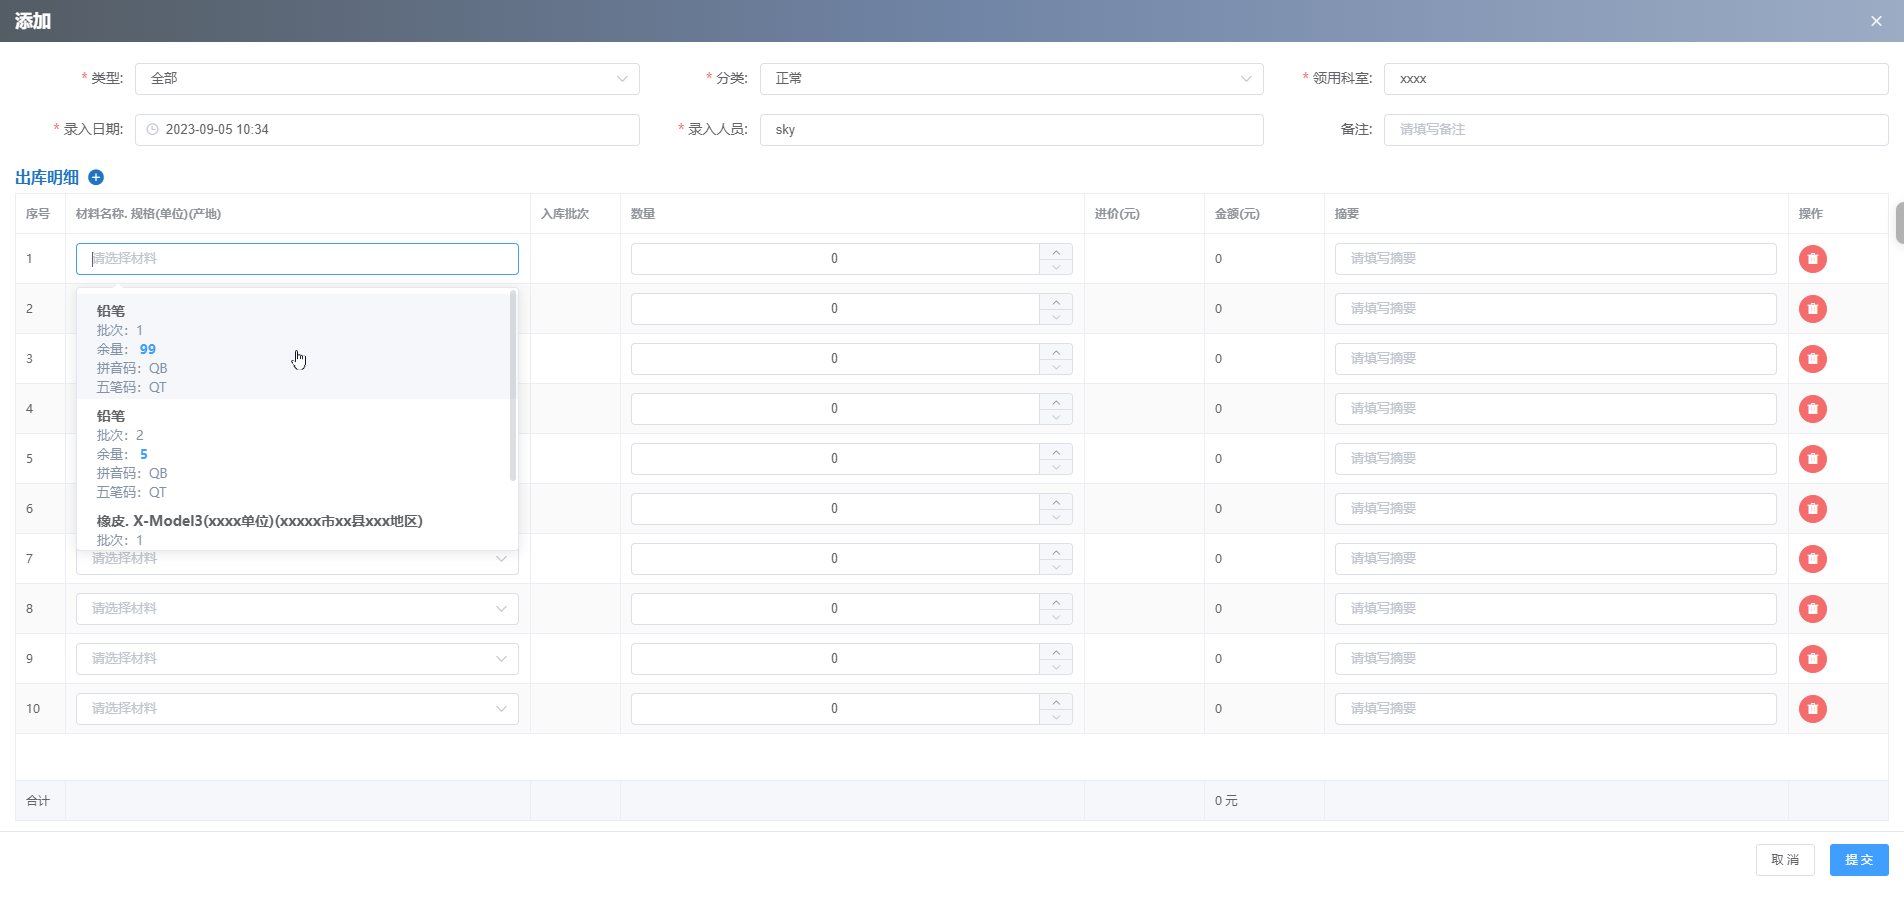Click the '0 元' total amount
This screenshot has height=921, width=1904.
pyautogui.click(x=1226, y=801)
